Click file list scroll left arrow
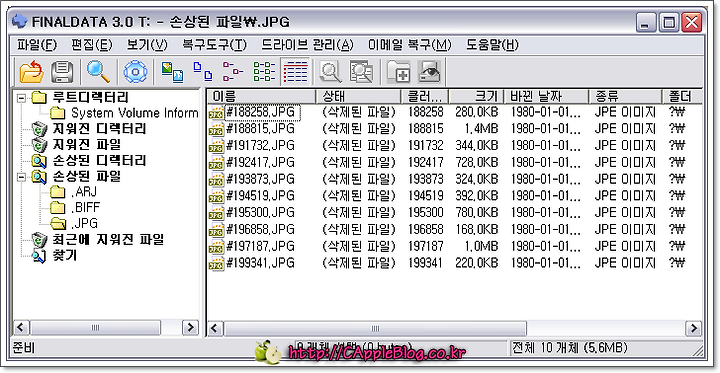Viewport: 720px width, 373px height. pos(216,328)
